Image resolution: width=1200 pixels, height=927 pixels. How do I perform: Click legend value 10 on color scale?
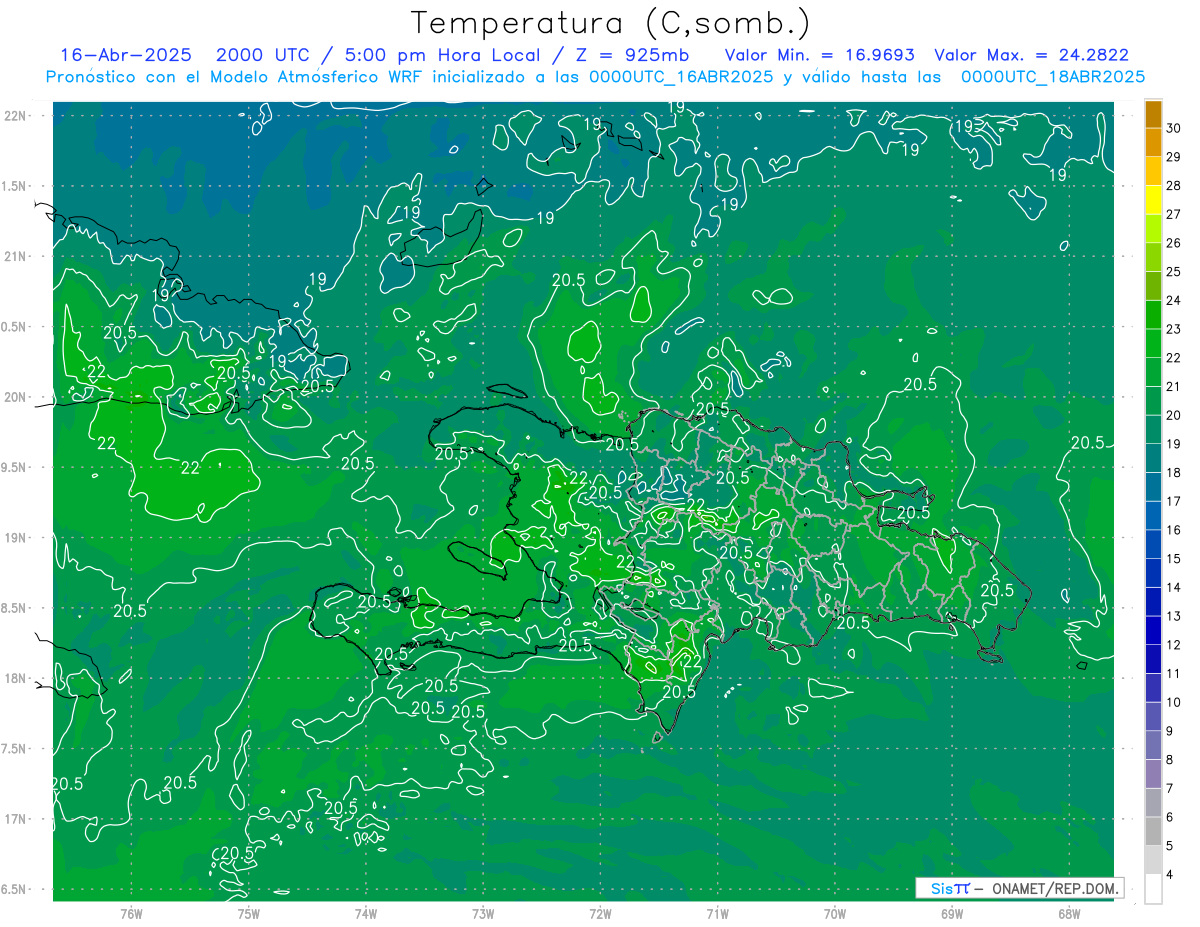click(1173, 702)
